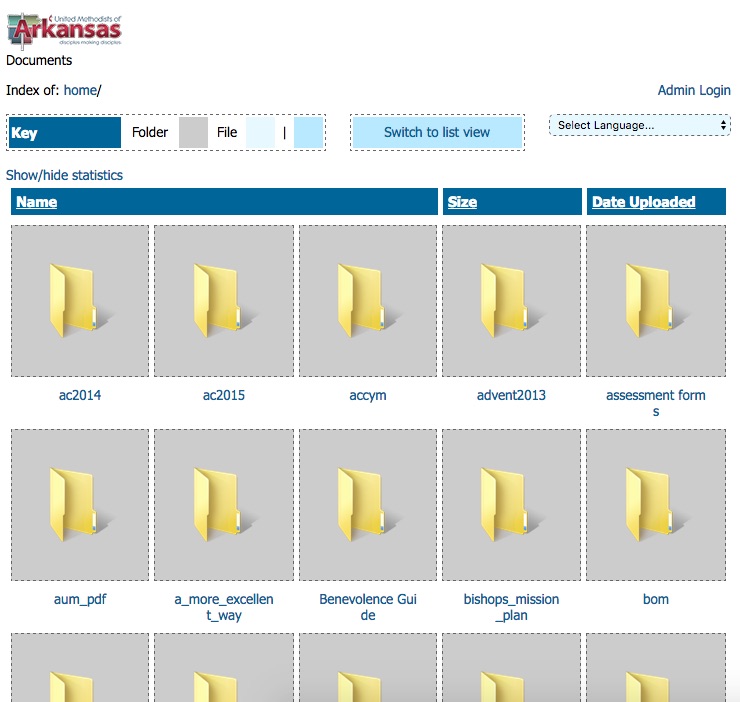Sort by Size column header
This screenshot has width=740, height=702.
click(462, 202)
